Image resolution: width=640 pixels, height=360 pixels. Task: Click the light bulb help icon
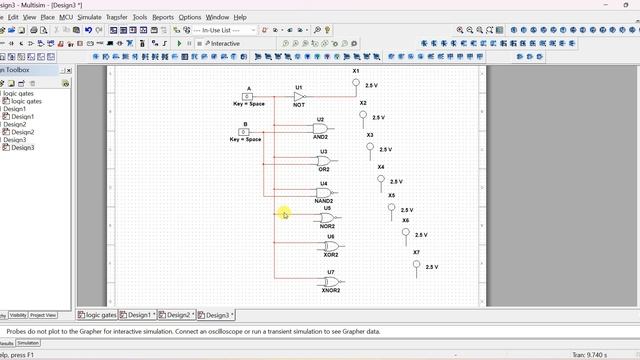(x=327, y=30)
